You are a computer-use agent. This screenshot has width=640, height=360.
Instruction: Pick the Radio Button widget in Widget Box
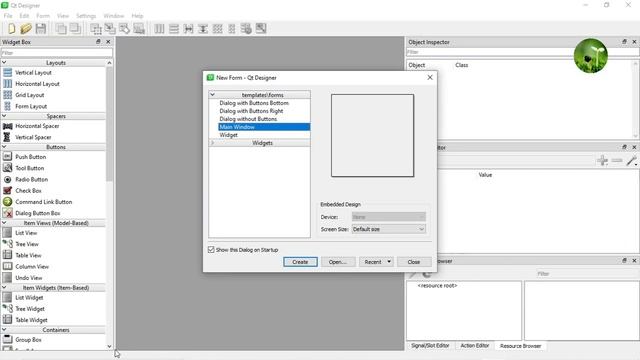click(x=31, y=179)
